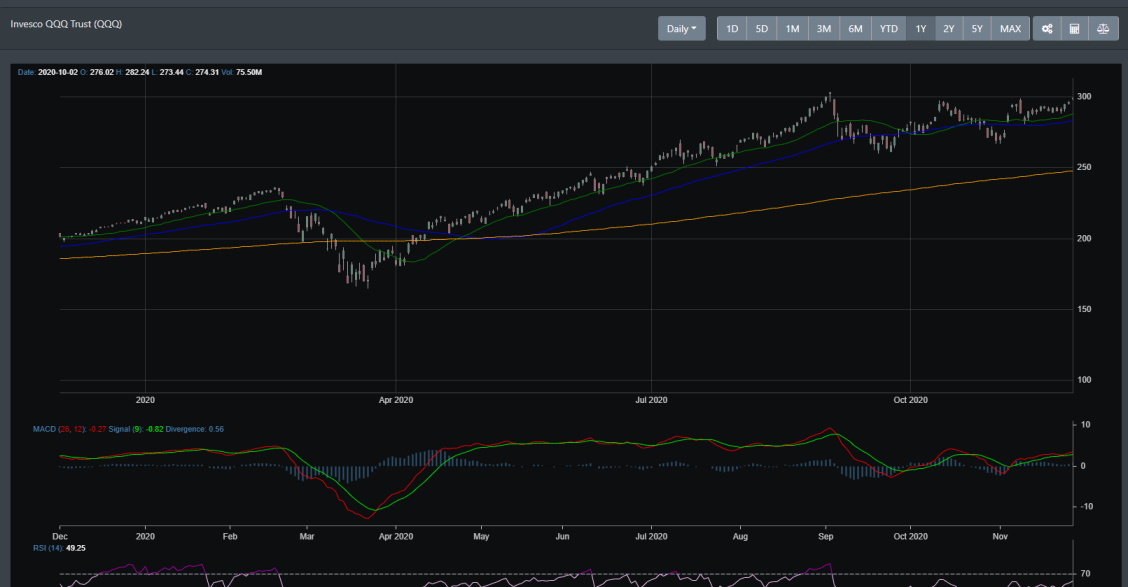Click the MACD axis value 10
1128x587 pixels.
click(1086, 425)
